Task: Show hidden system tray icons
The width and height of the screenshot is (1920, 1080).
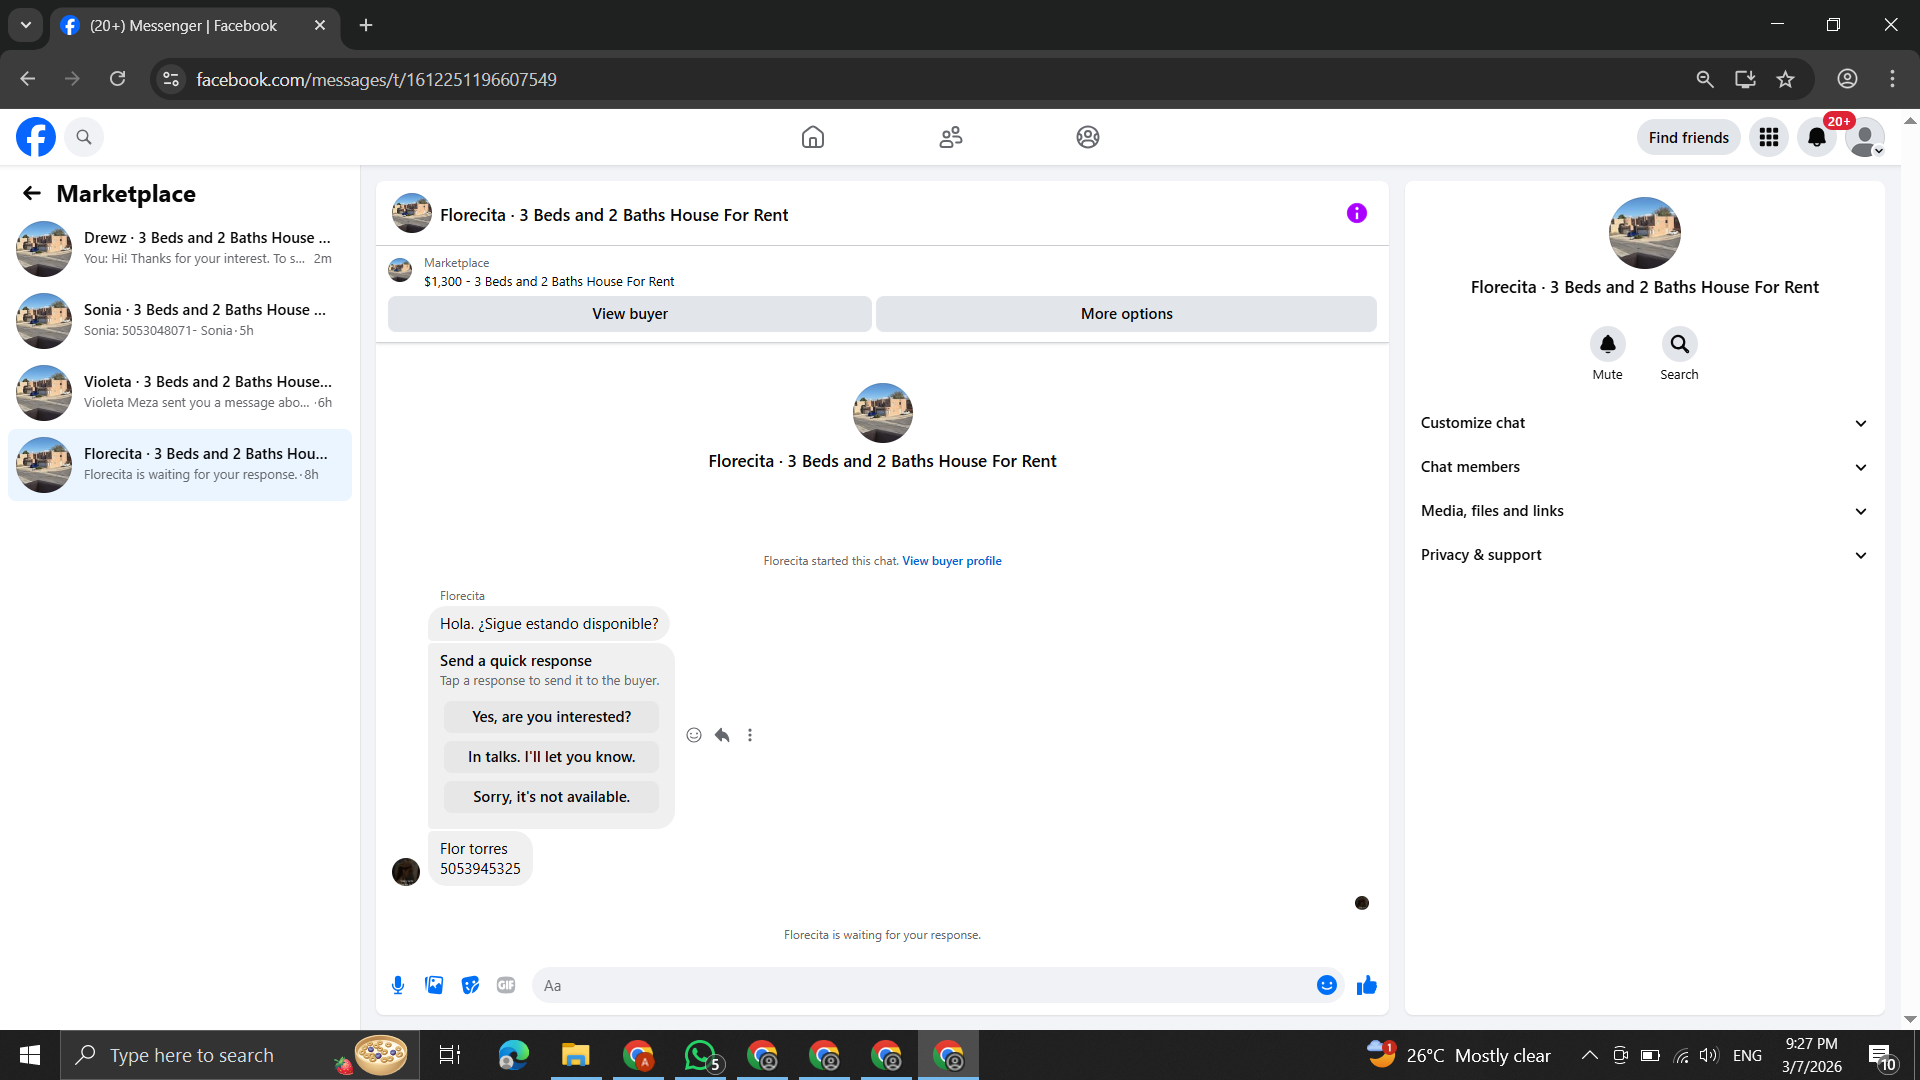Action: click(x=1589, y=1055)
